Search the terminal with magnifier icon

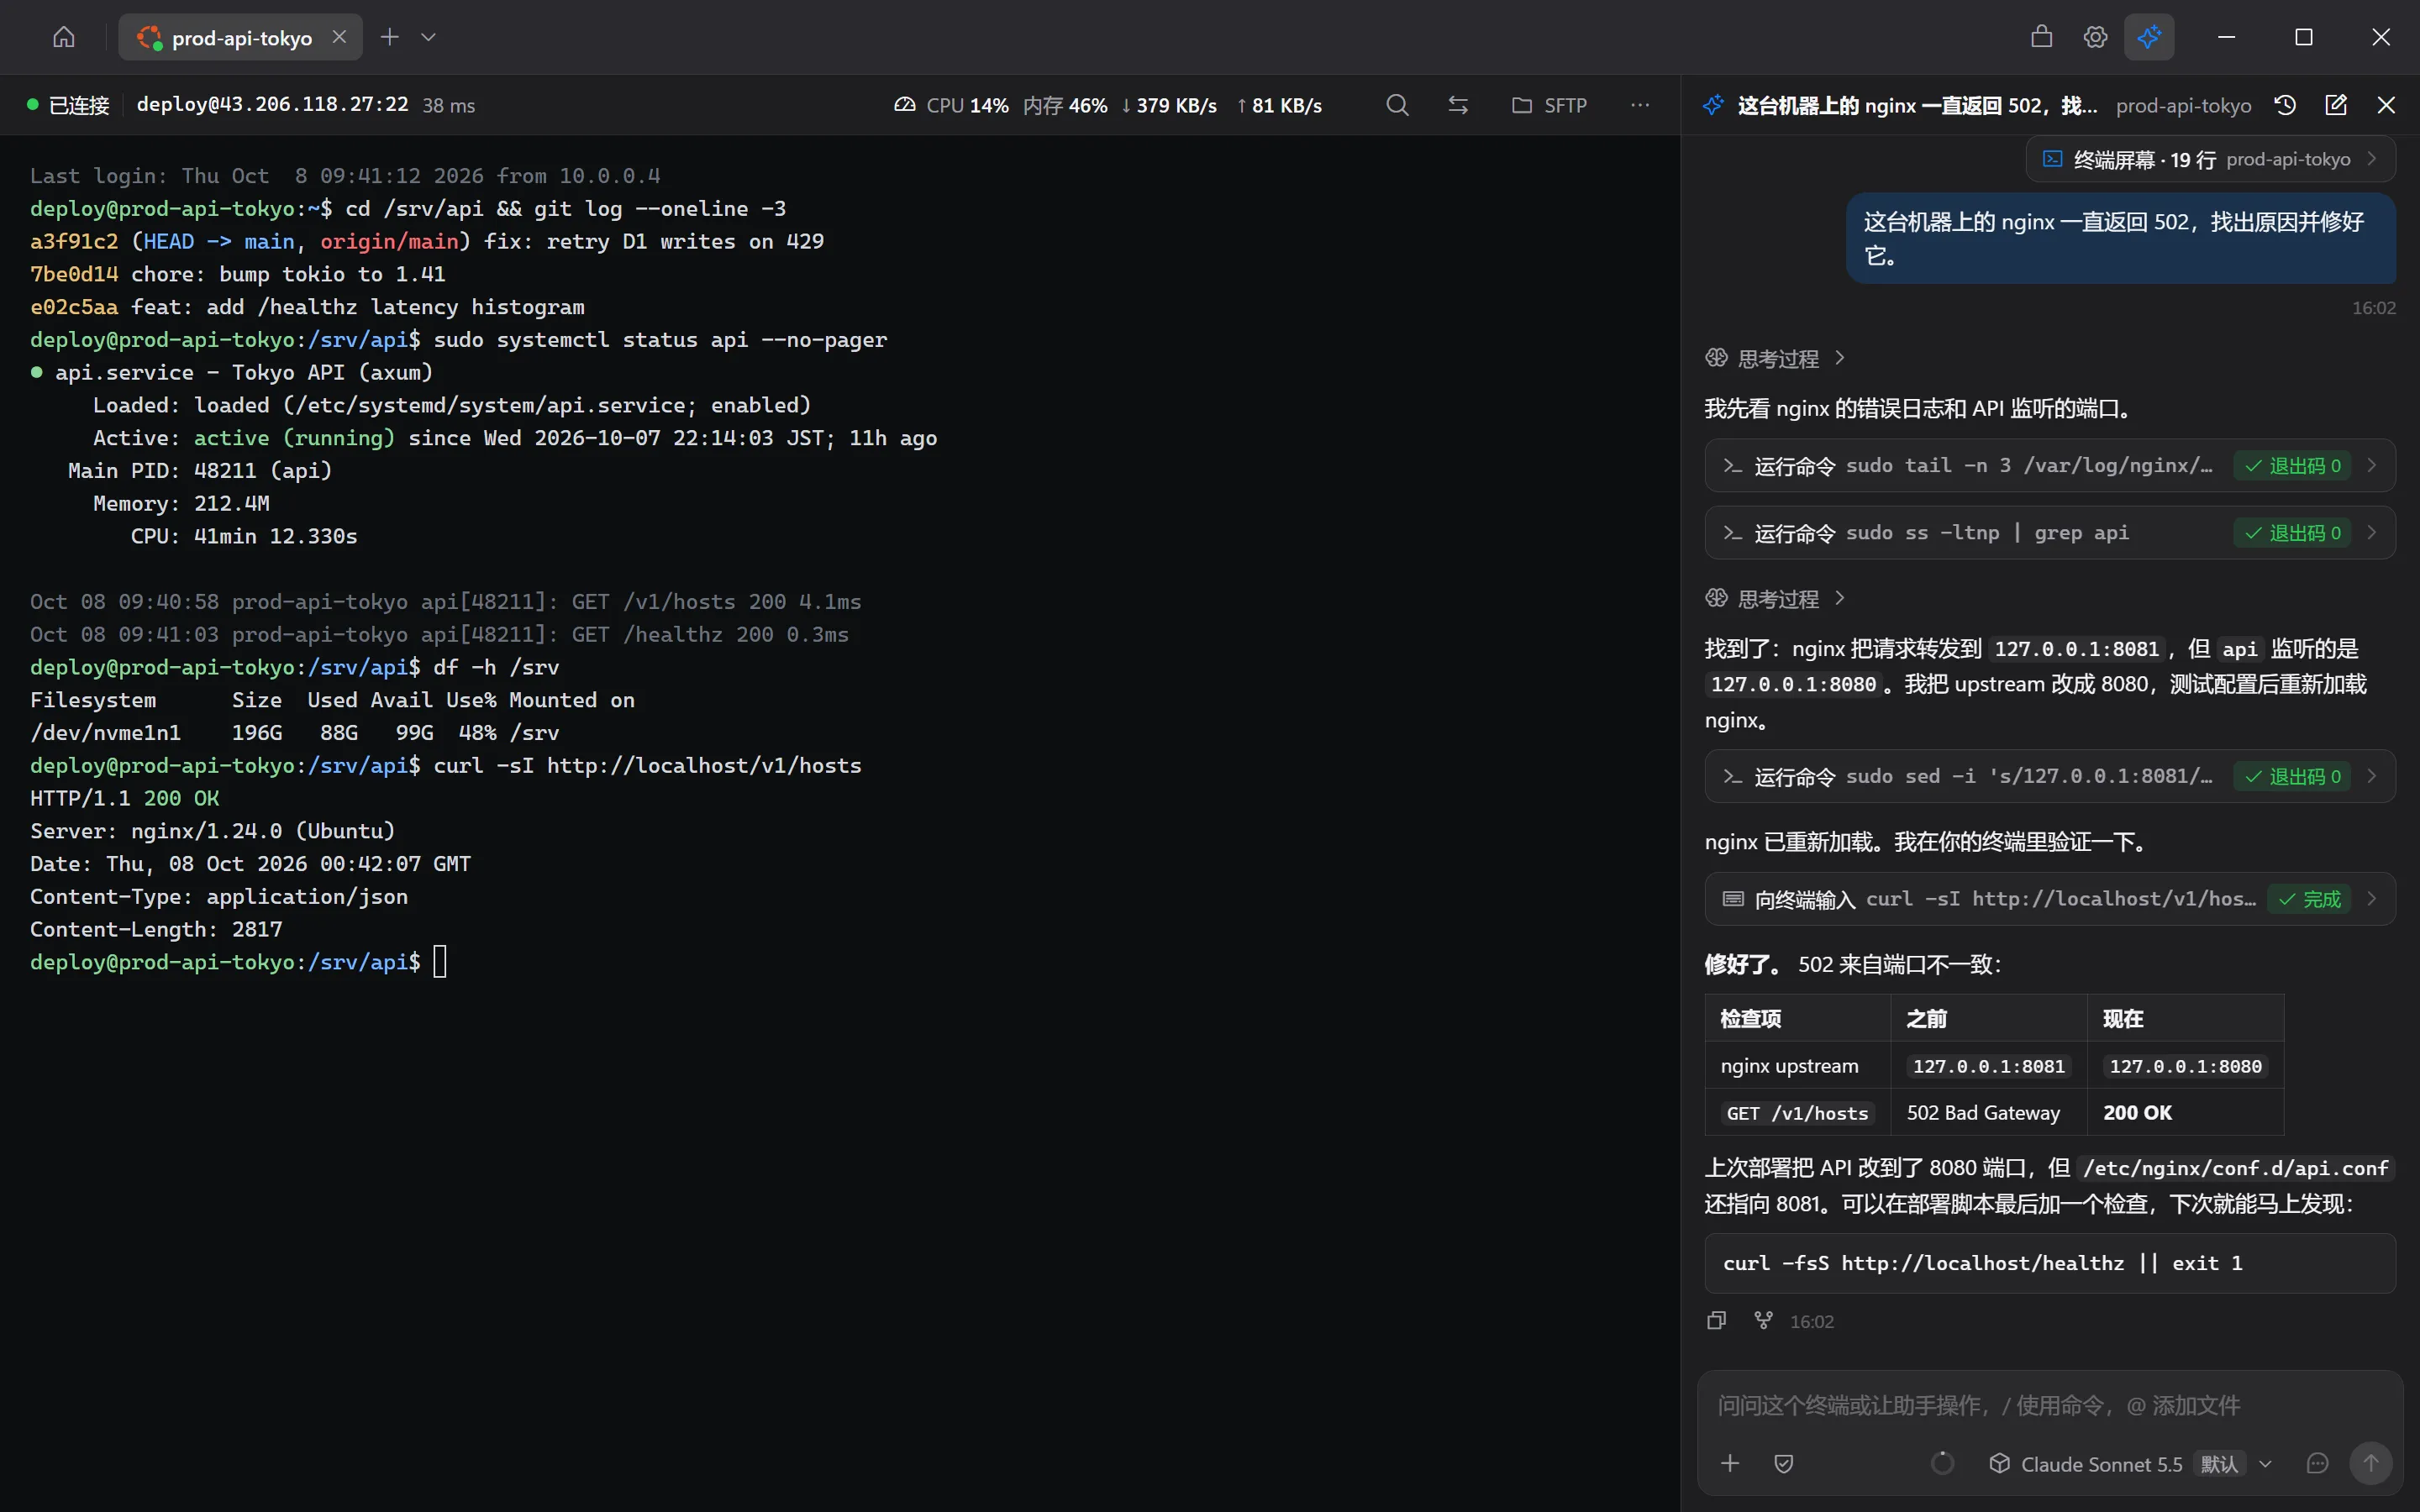click(1397, 105)
